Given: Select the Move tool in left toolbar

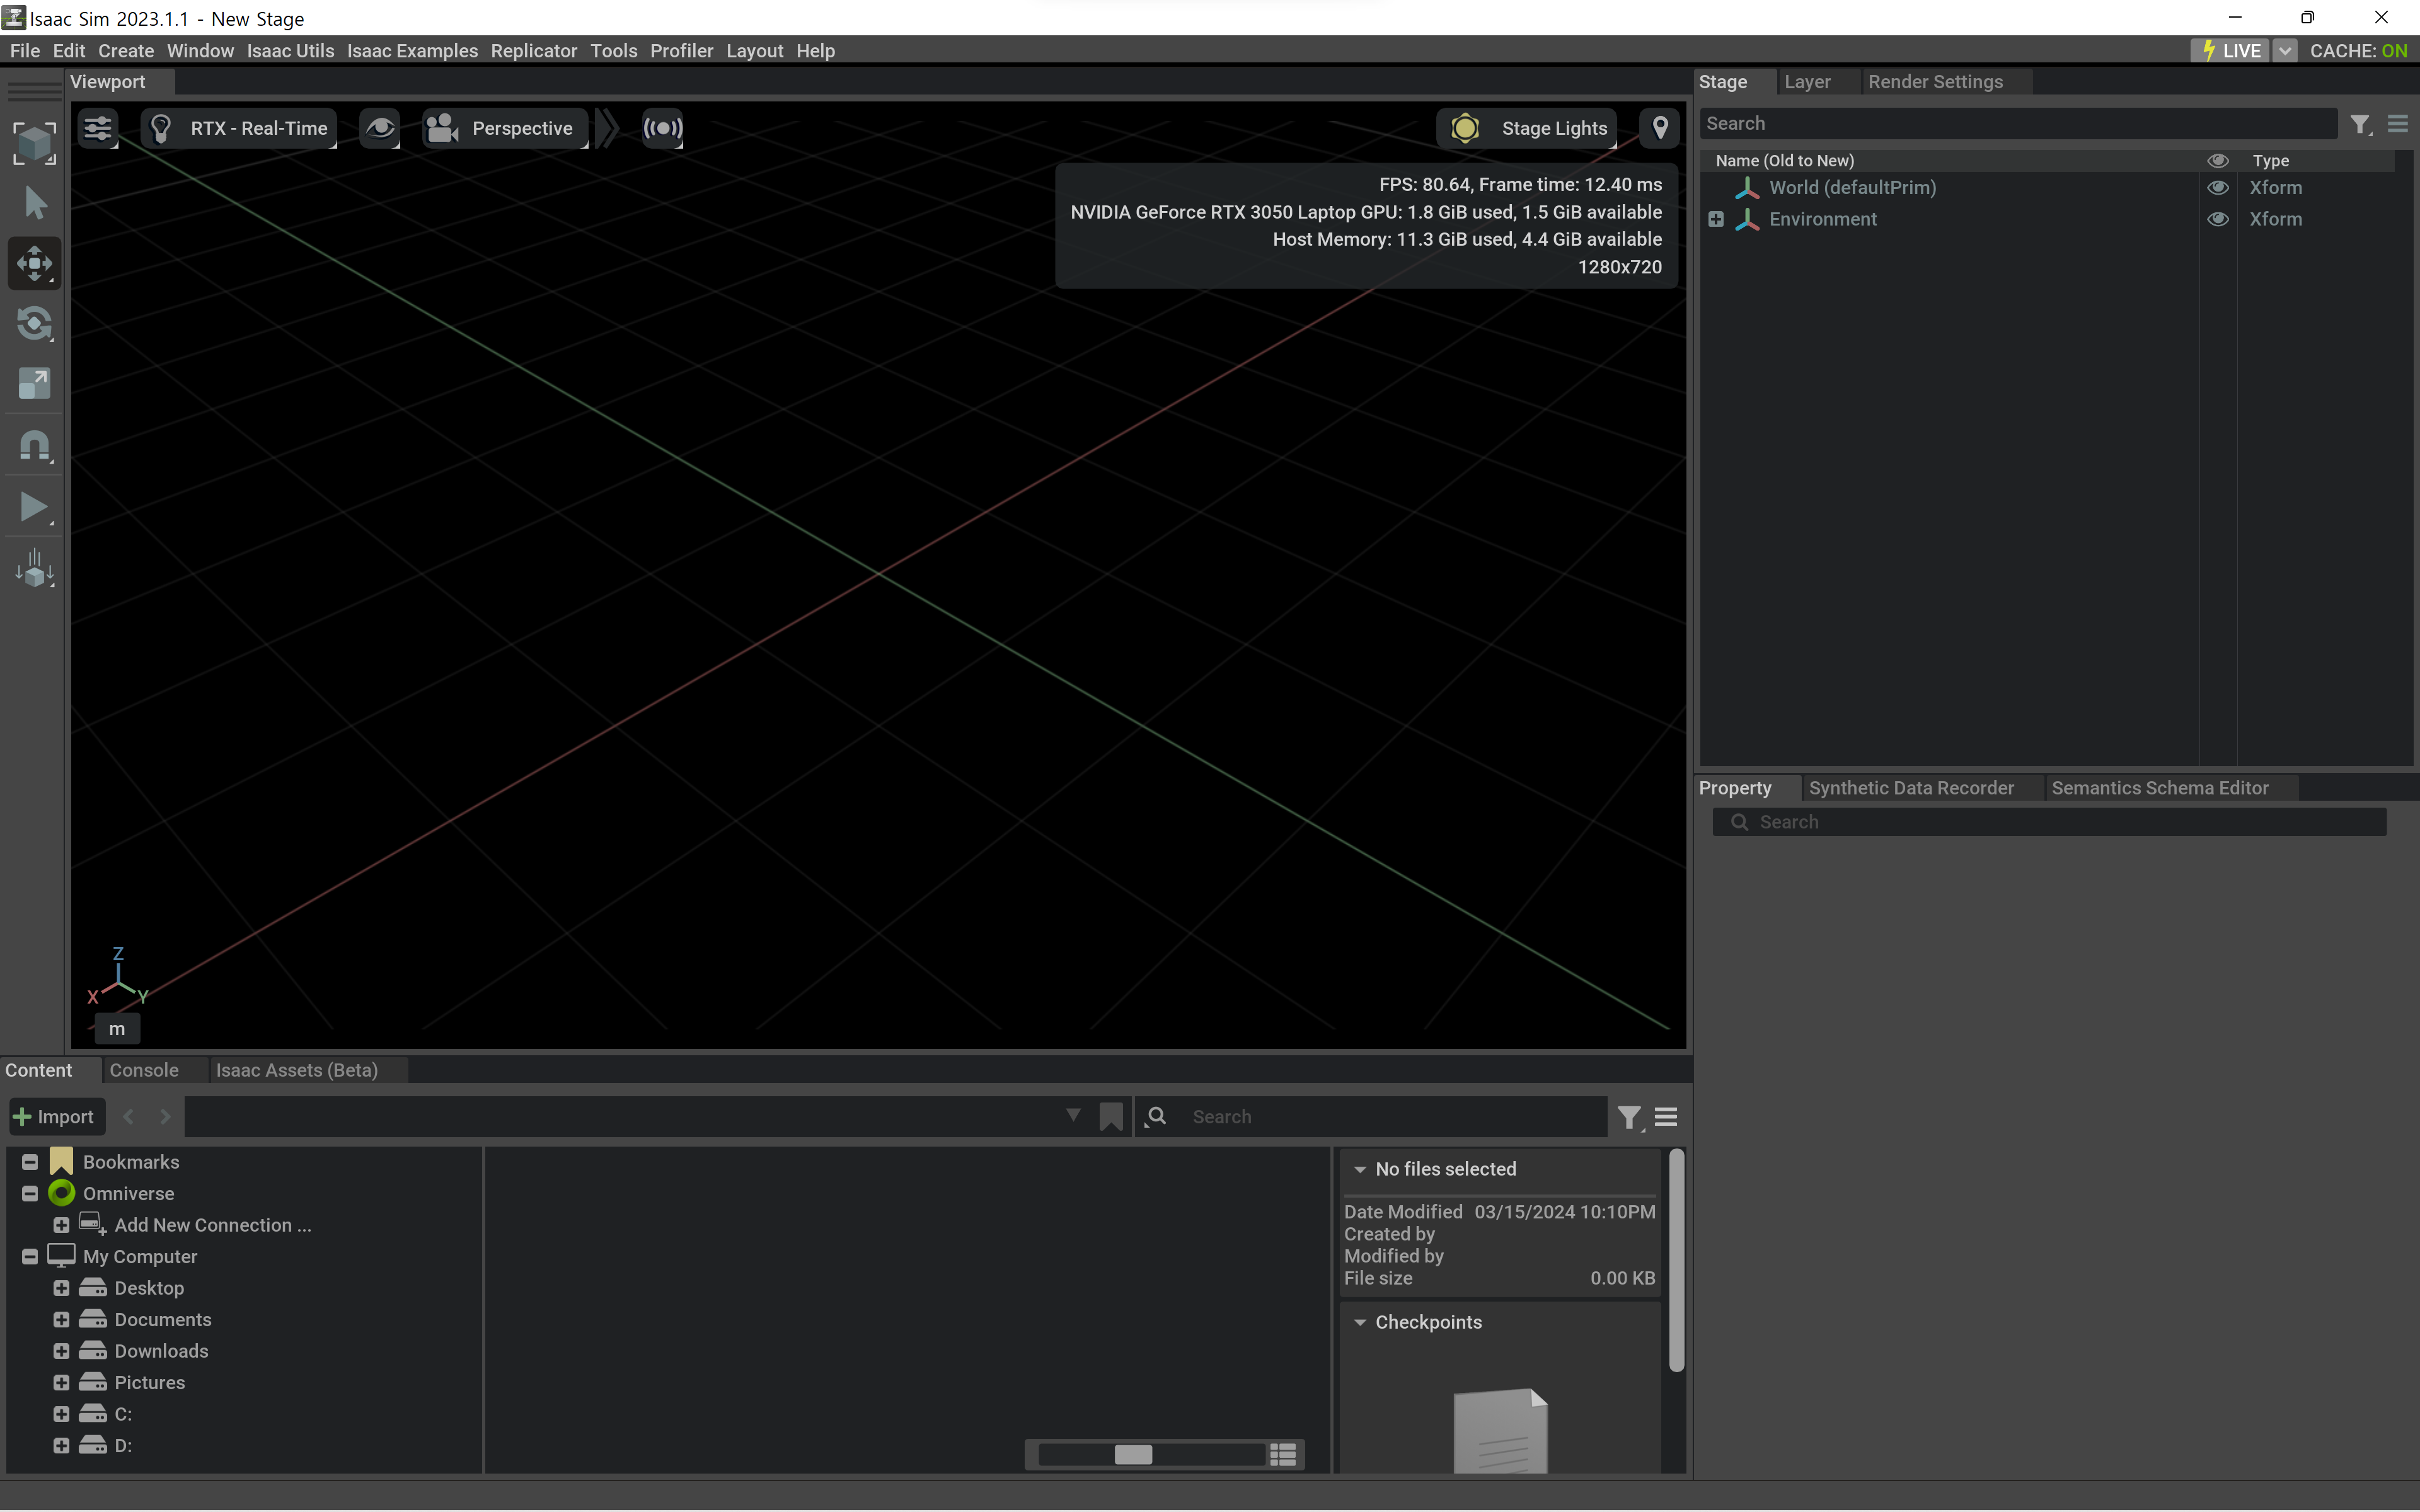Looking at the screenshot, I should point(34,264).
